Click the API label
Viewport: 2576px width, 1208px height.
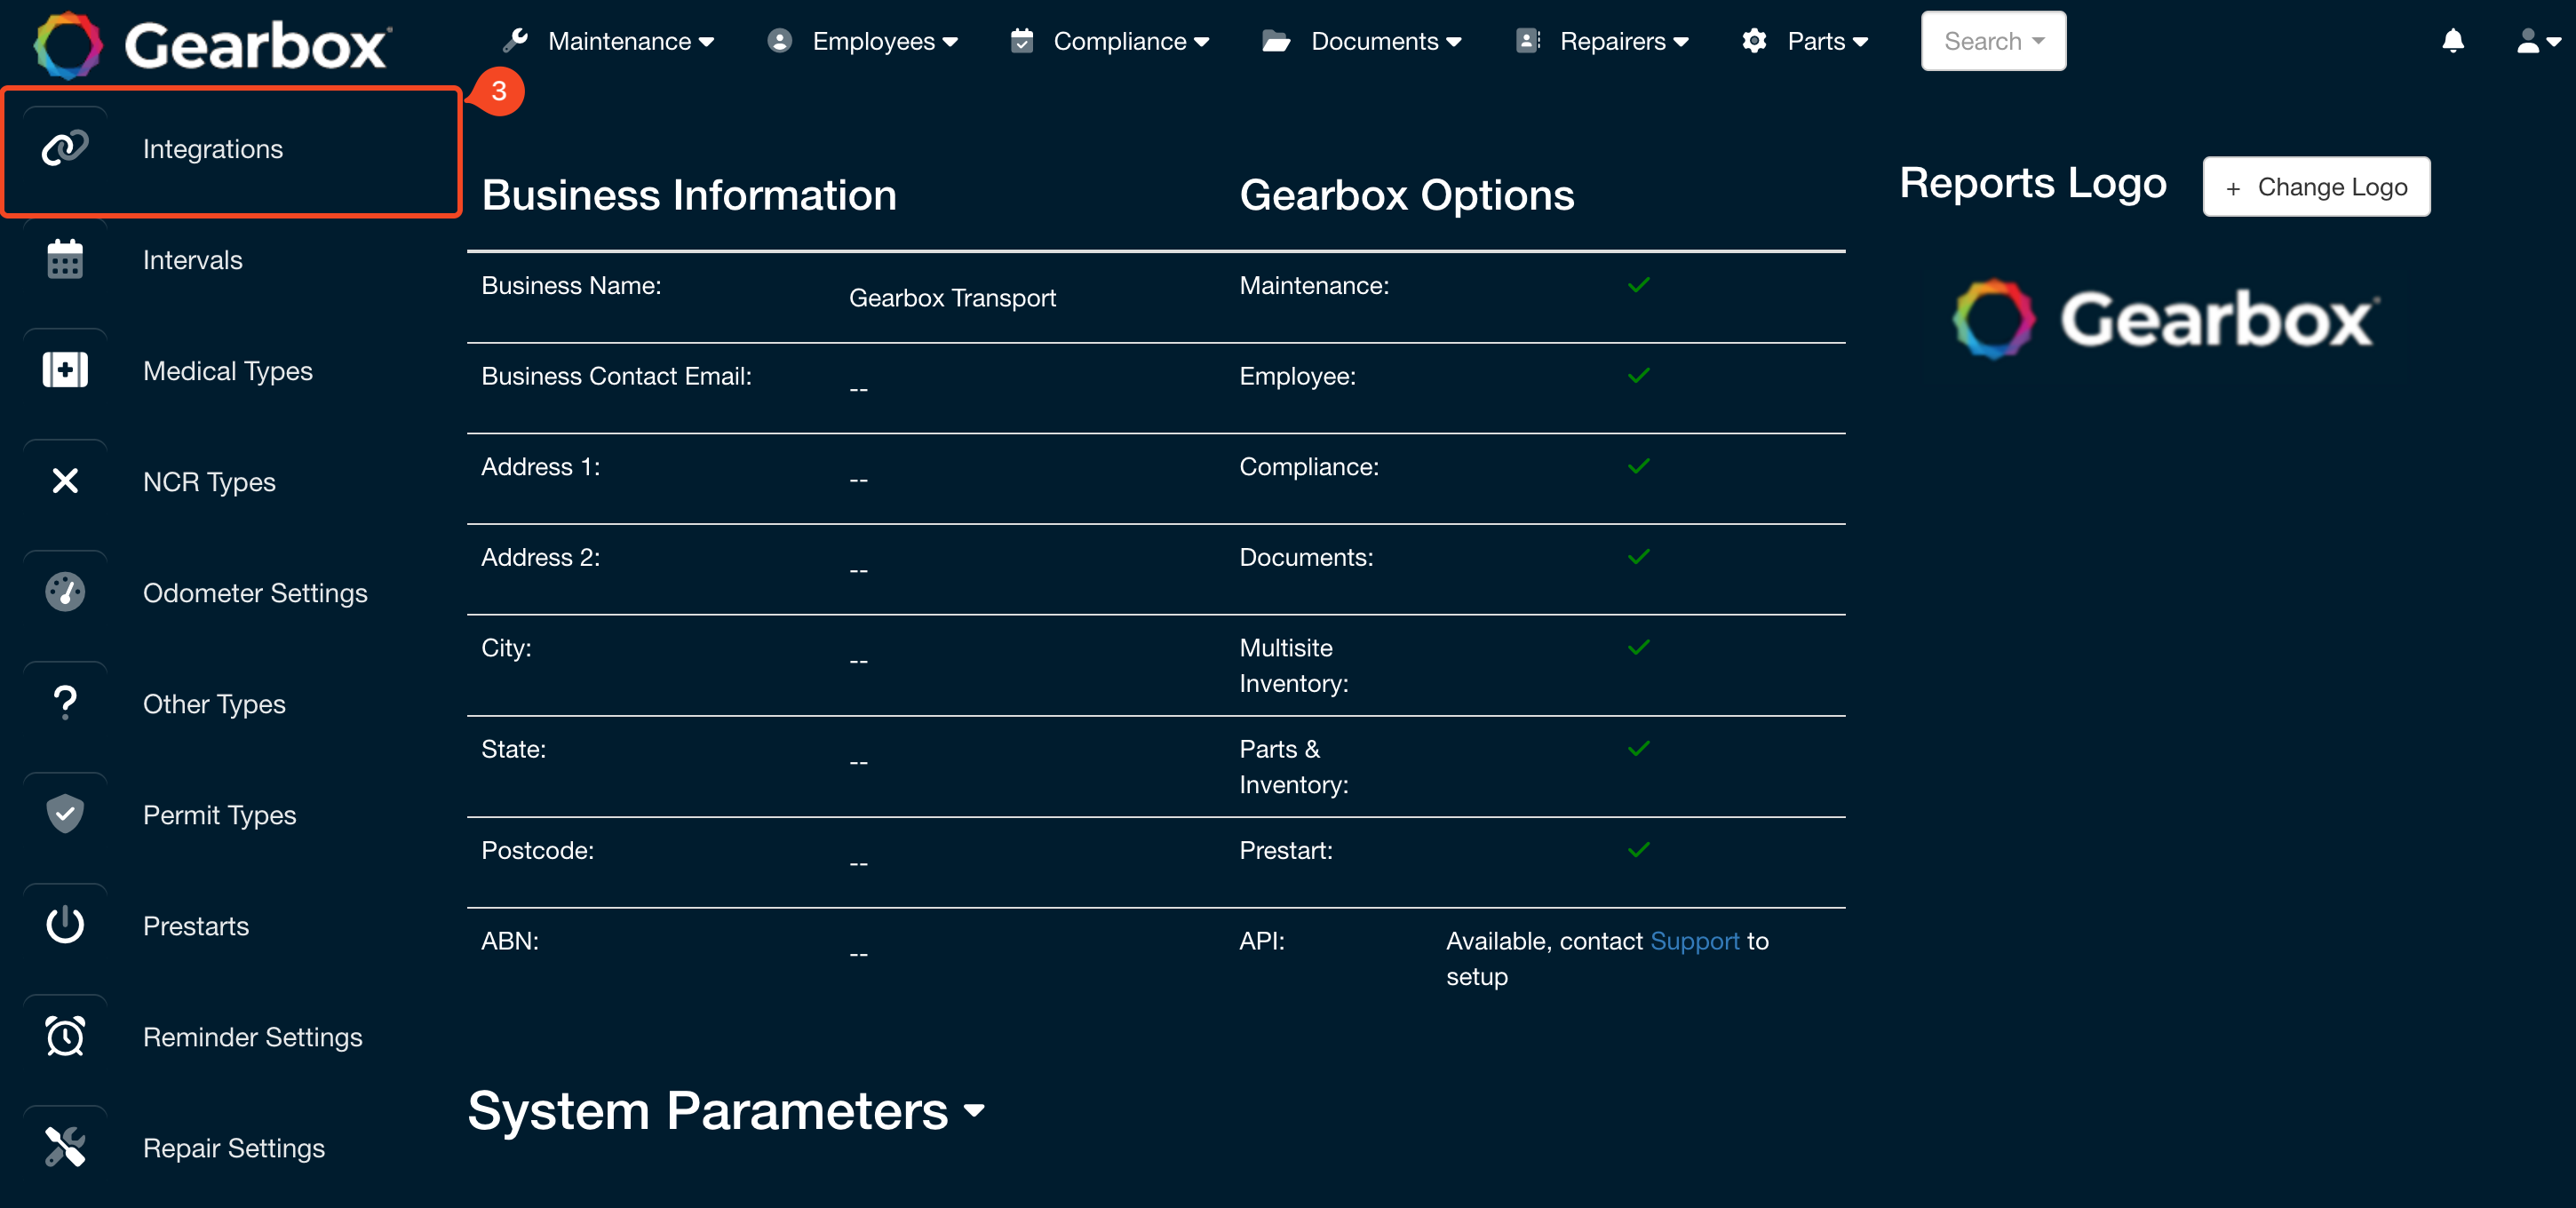1262,940
